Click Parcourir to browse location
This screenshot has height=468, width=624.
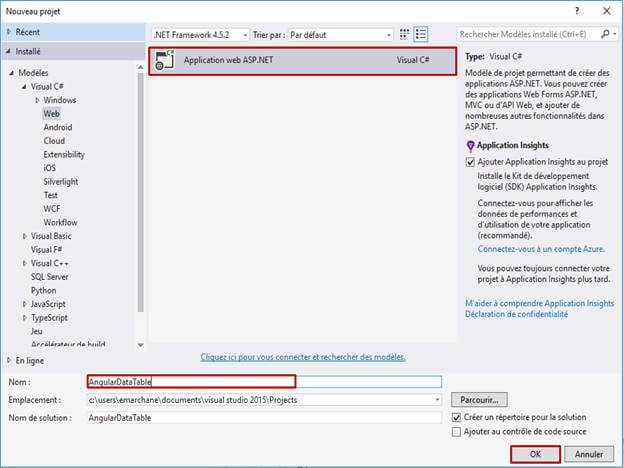[x=479, y=400]
